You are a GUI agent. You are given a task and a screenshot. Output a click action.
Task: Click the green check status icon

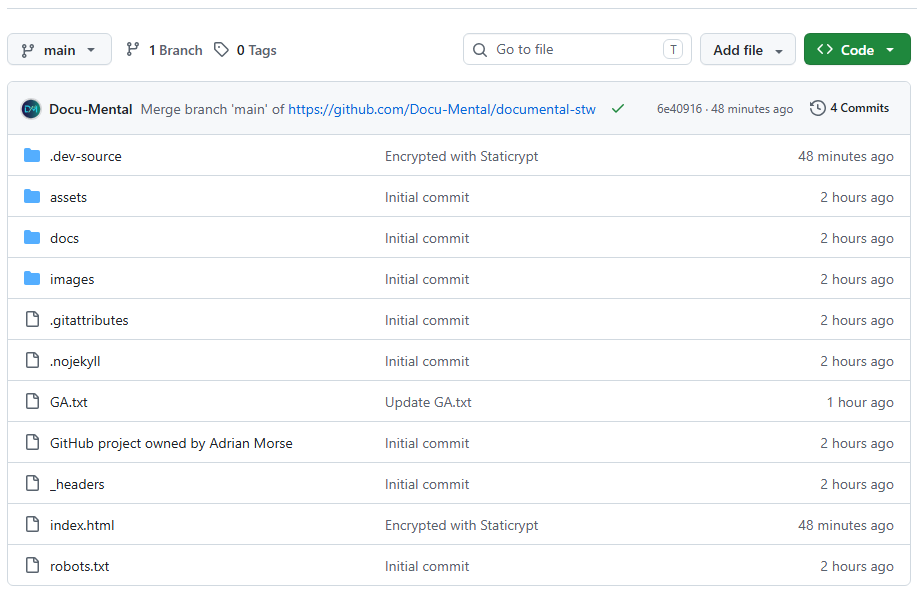pos(618,109)
